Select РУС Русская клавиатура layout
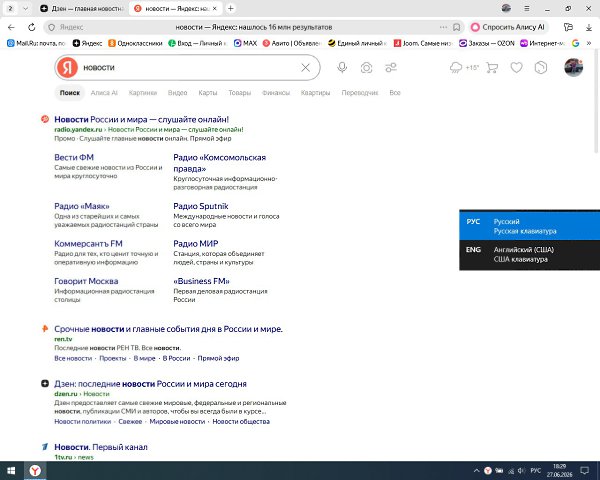600x480 pixels. tap(530, 226)
